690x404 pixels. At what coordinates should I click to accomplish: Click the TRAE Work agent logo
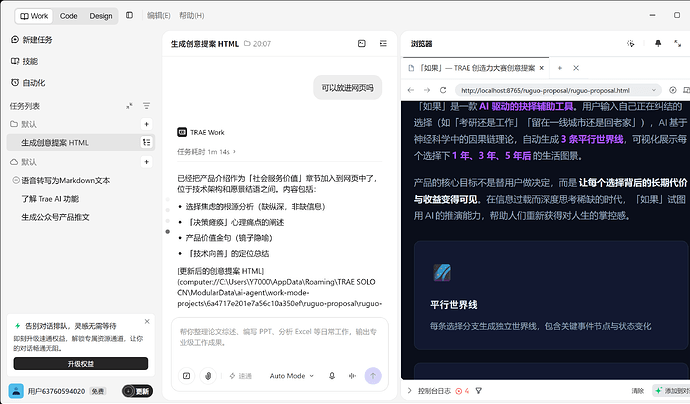tap(182, 132)
